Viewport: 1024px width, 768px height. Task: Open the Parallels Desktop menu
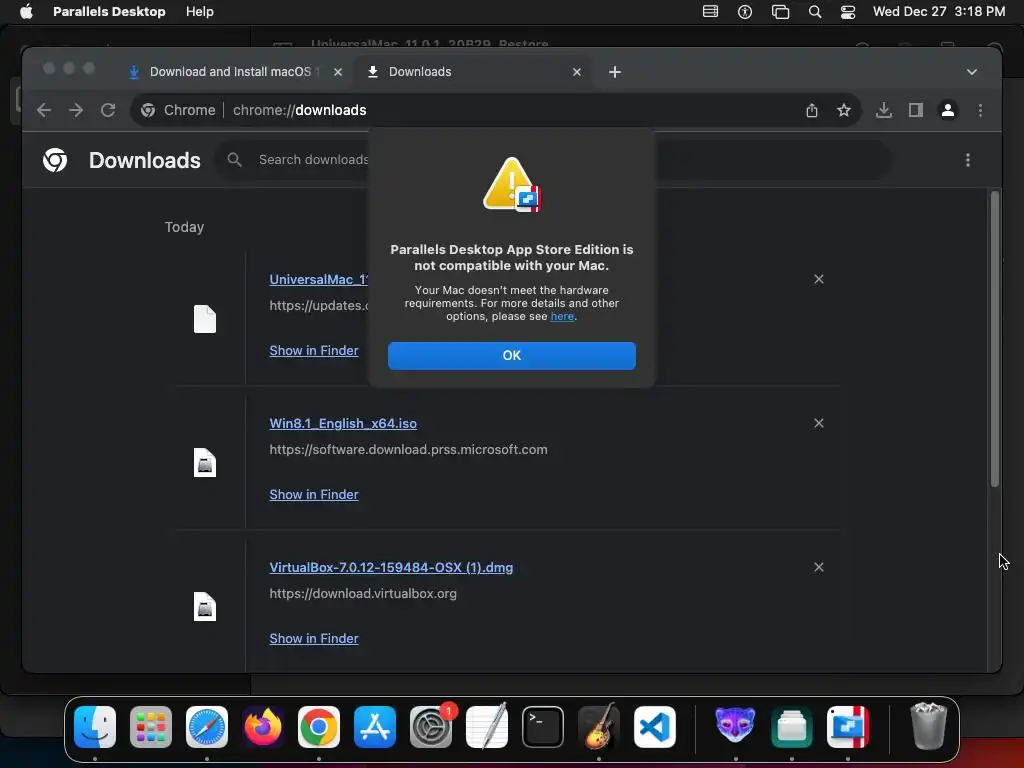click(x=109, y=11)
